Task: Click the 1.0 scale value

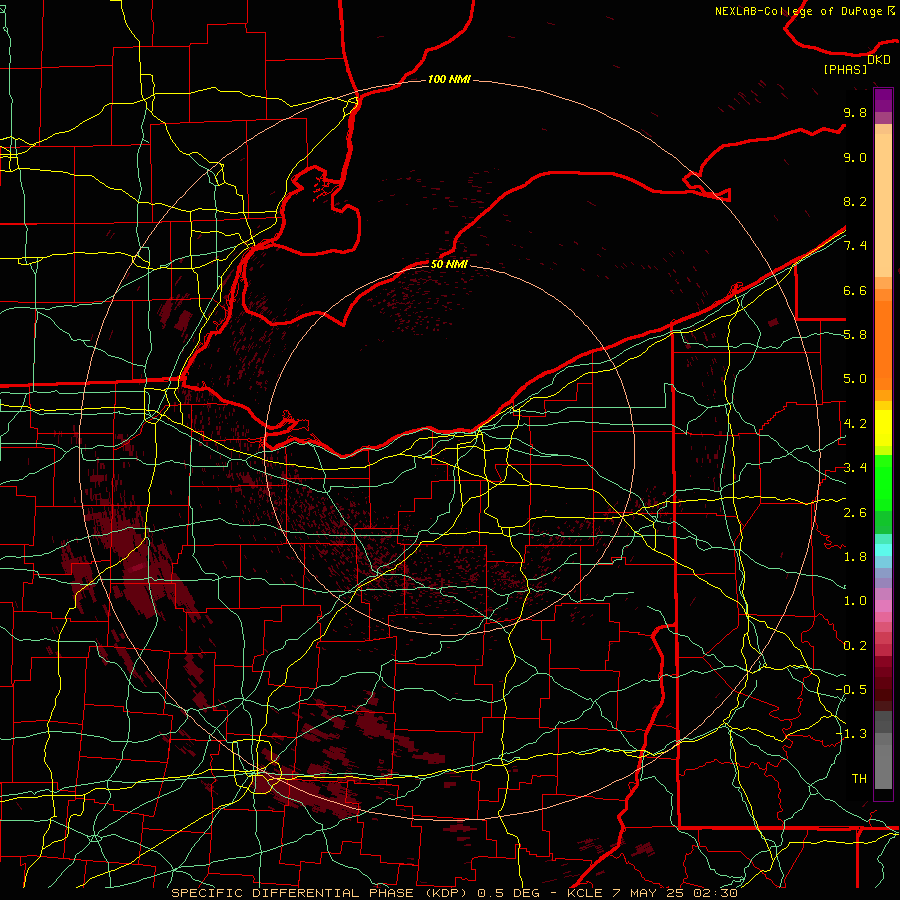Action: point(855,602)
